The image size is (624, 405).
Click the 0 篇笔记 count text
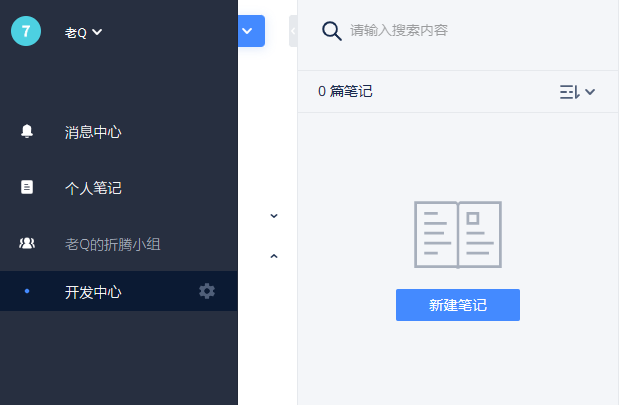coord(345,92)
